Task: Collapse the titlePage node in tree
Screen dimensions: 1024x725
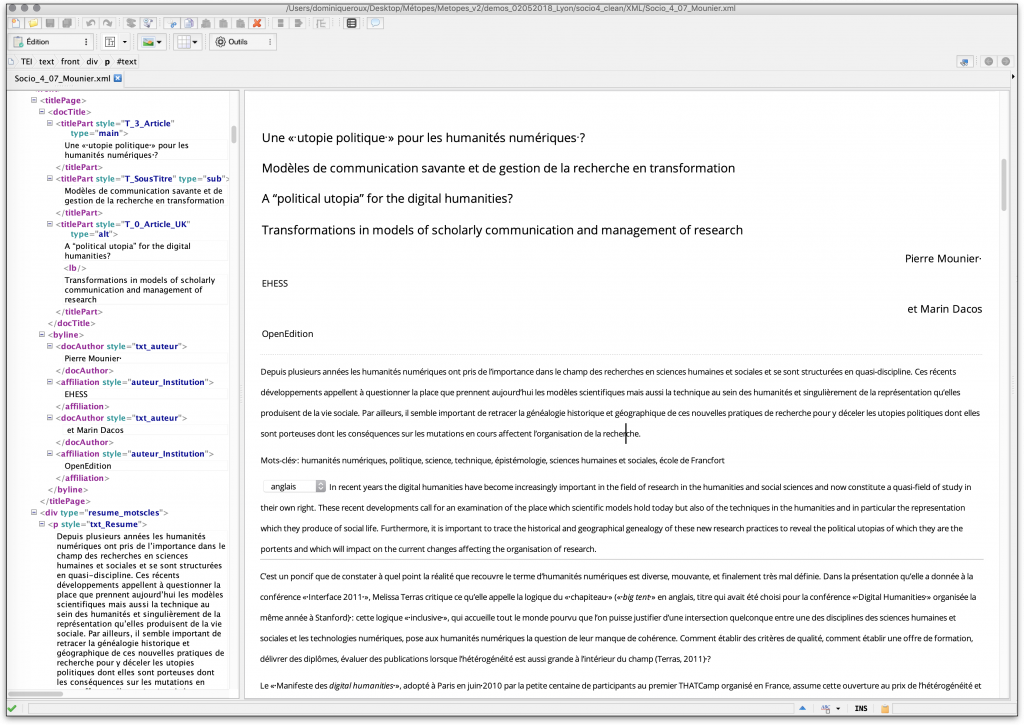Action: click(34, 100)
